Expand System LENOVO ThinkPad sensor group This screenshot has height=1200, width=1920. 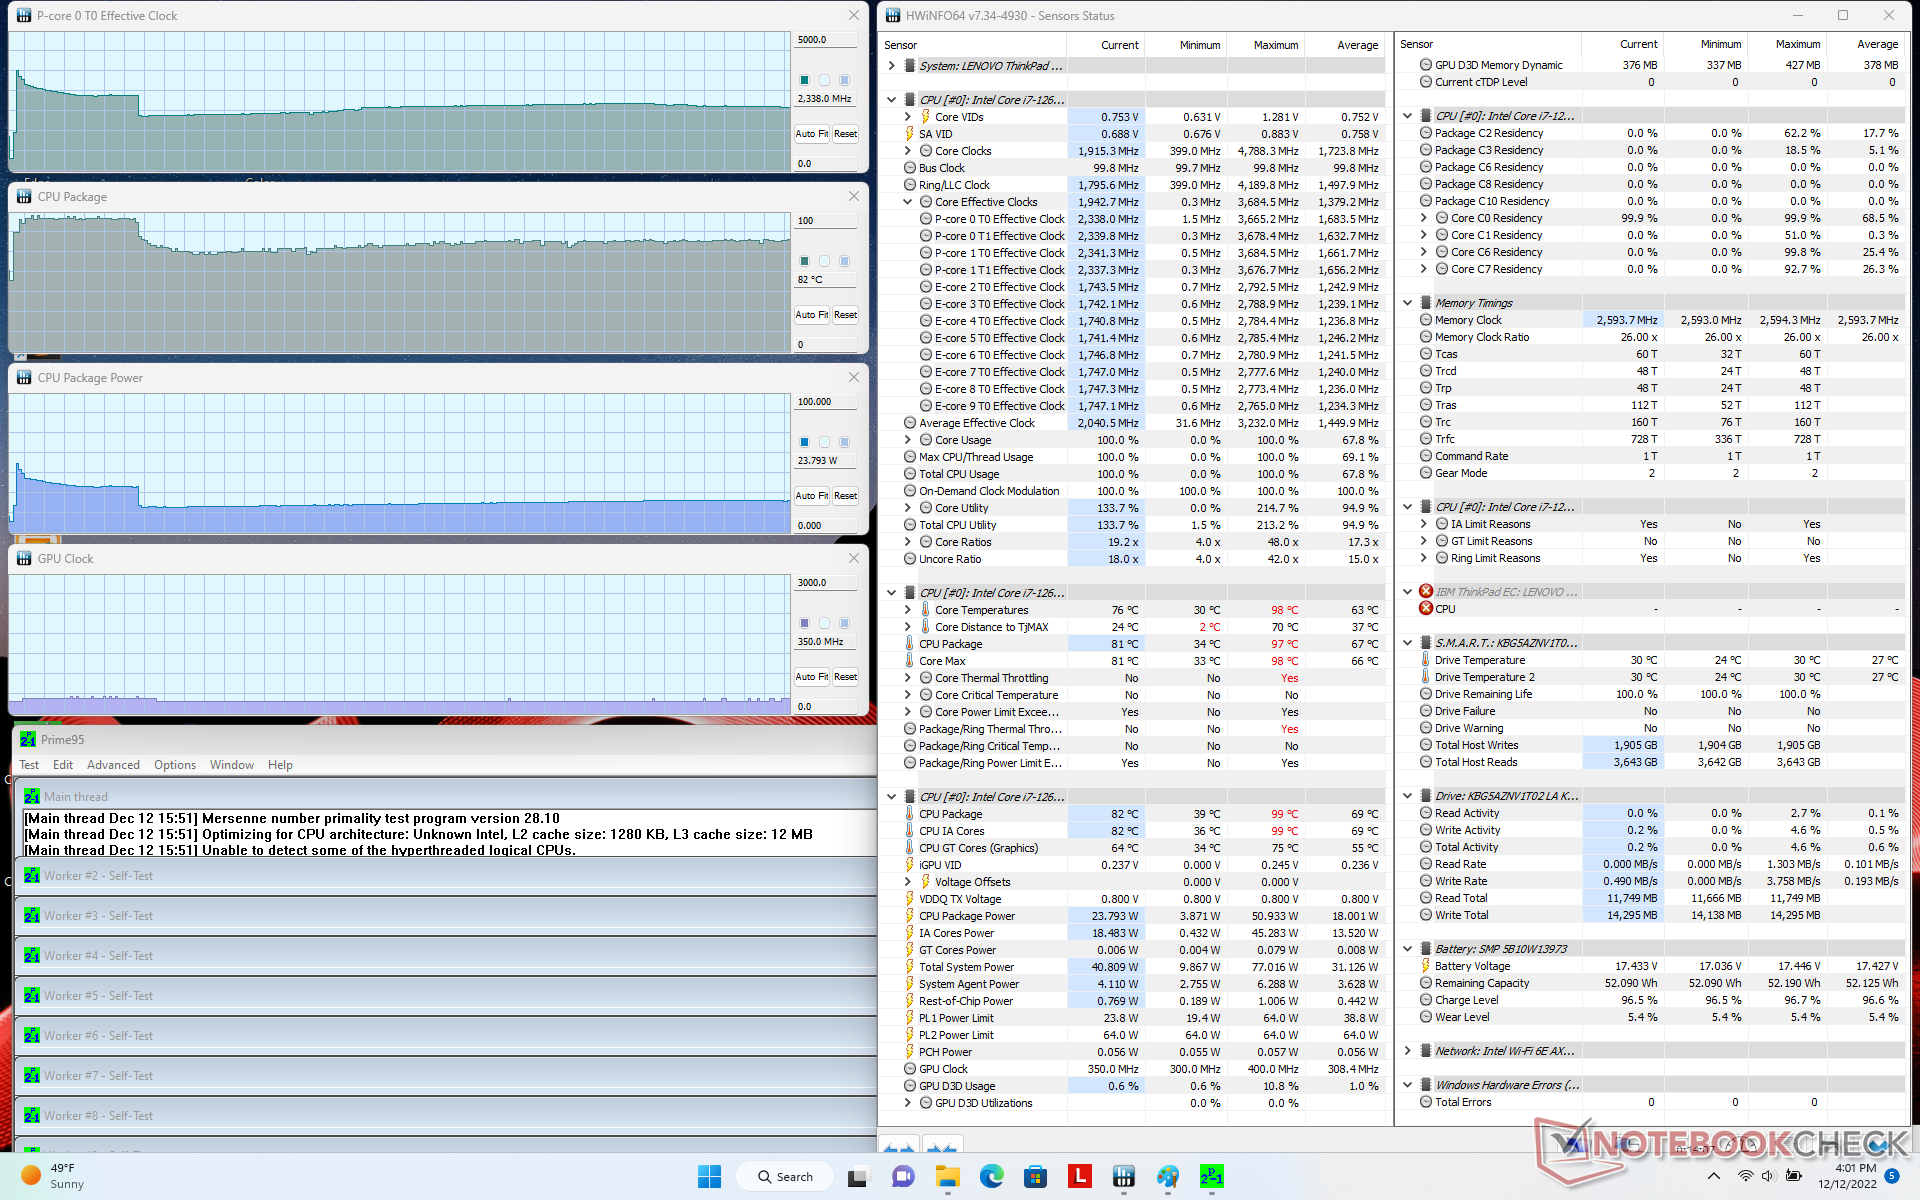(x=891, y=66)
